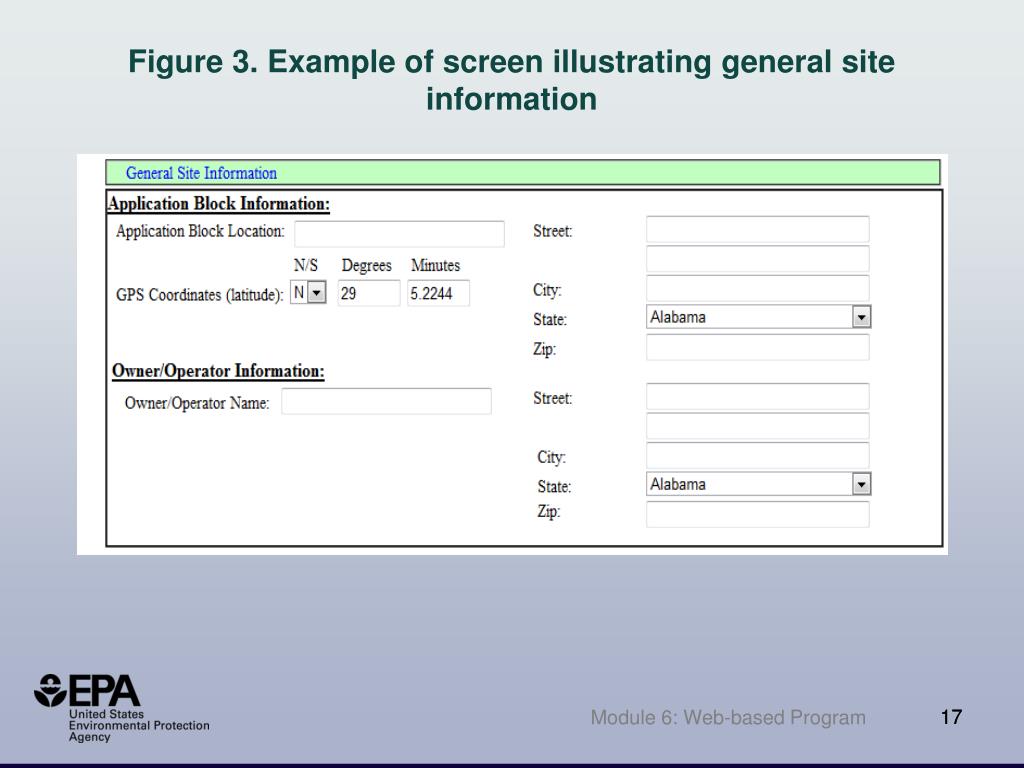Open the N/S latitude dropdown
The width and height of the screenshot is (1024, 768).
pyautogui.click(x=308, y=293)
